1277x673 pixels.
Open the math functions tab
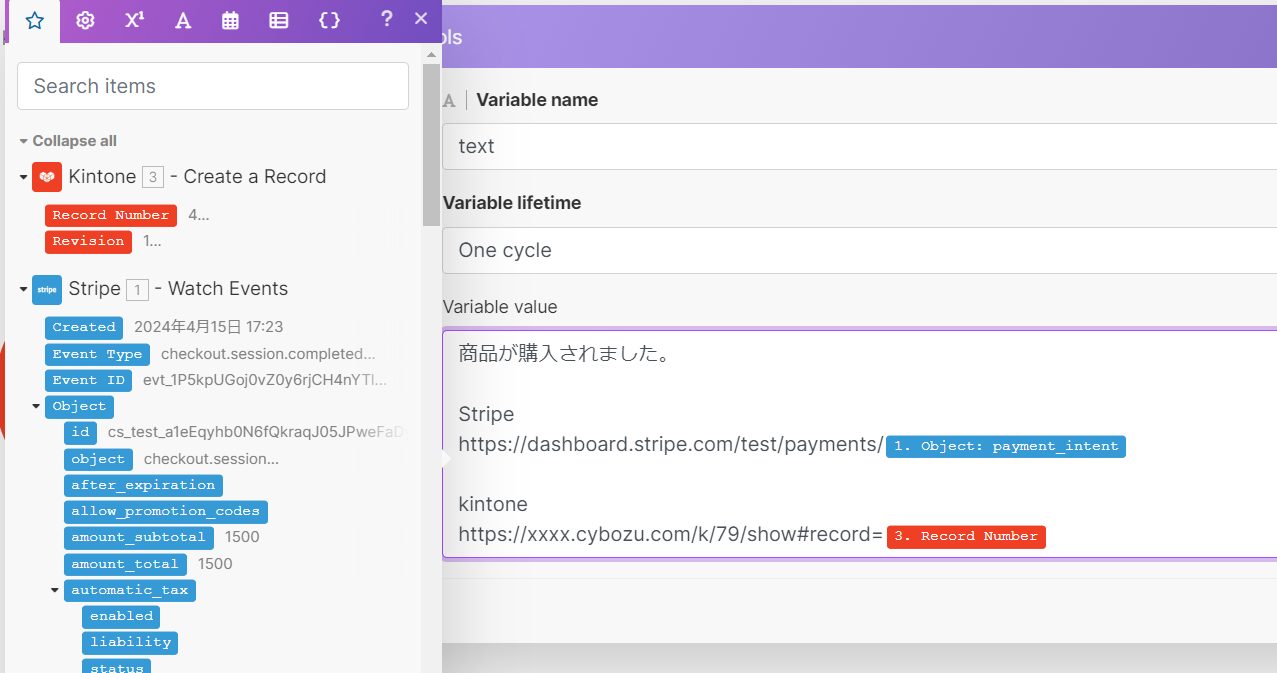[134, 20]
